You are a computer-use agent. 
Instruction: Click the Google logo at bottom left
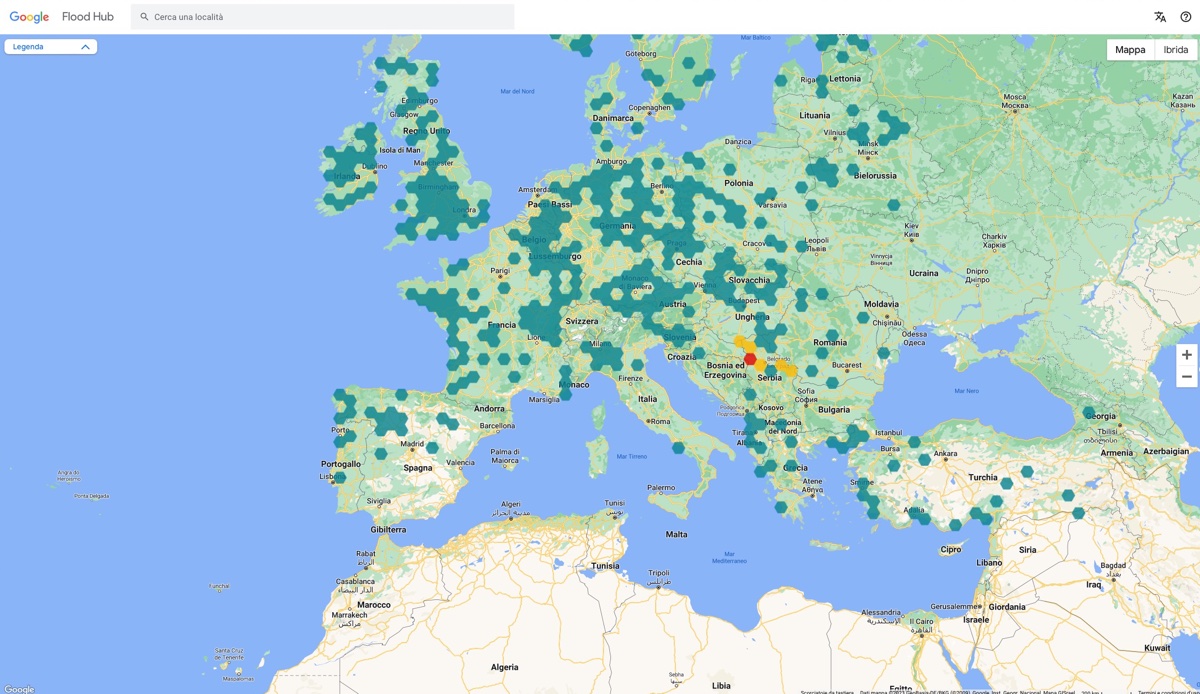click(19, 688)
